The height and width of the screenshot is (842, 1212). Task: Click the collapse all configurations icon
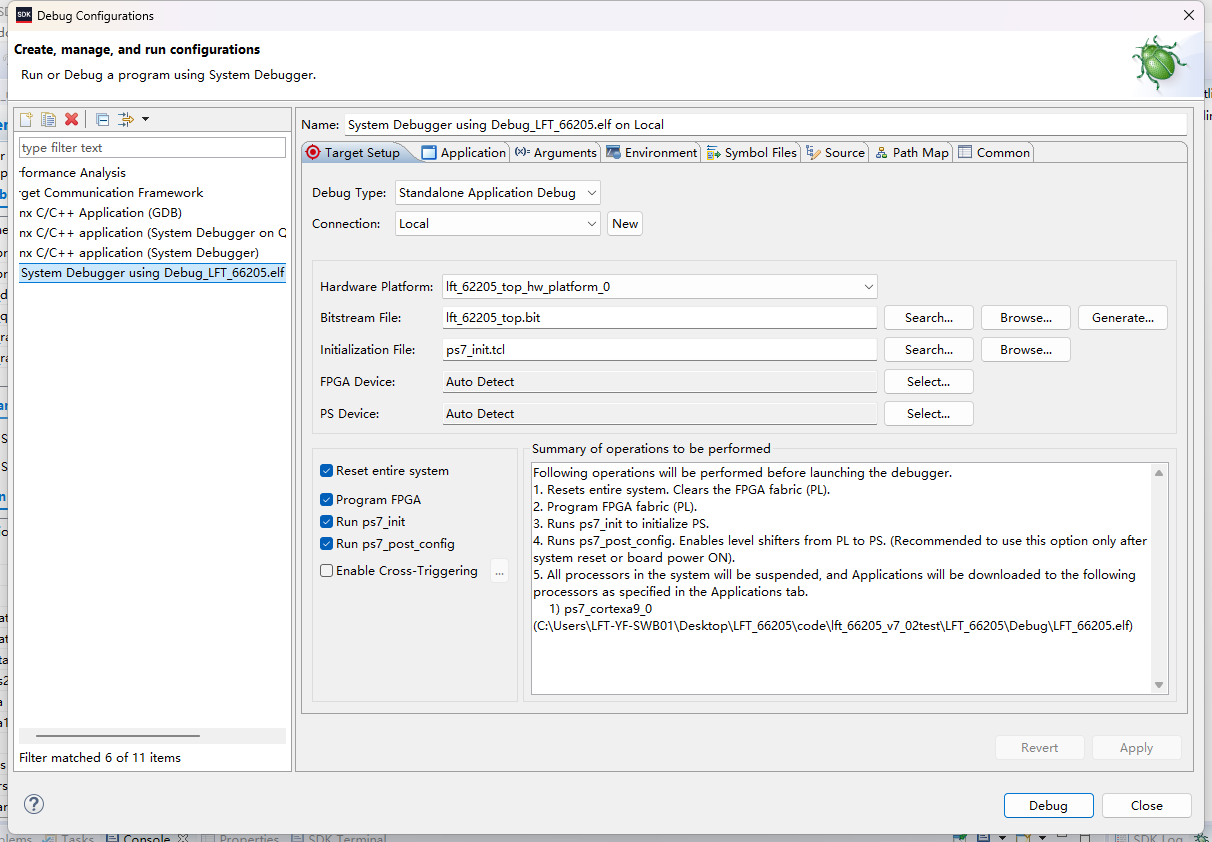tap(102, 120)
